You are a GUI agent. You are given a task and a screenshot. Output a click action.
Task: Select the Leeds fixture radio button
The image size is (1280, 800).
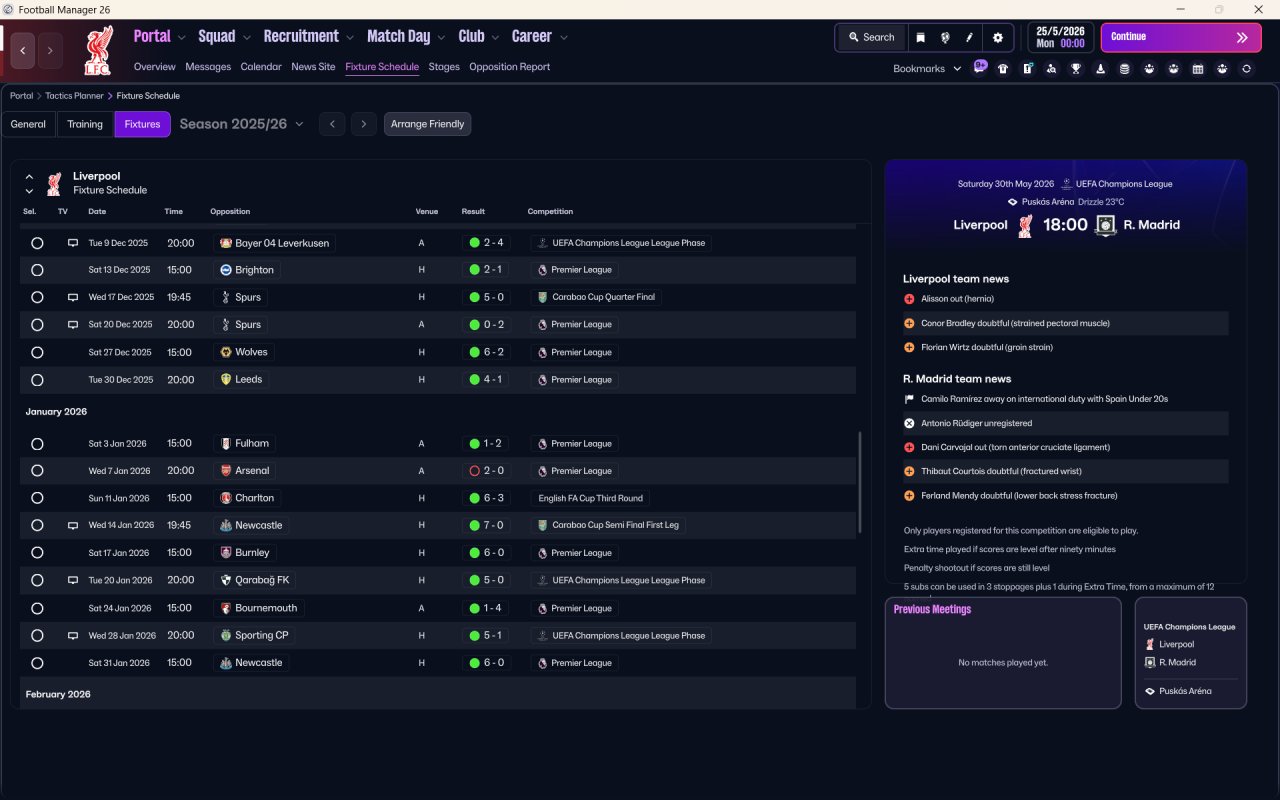[x=37, y=380]
